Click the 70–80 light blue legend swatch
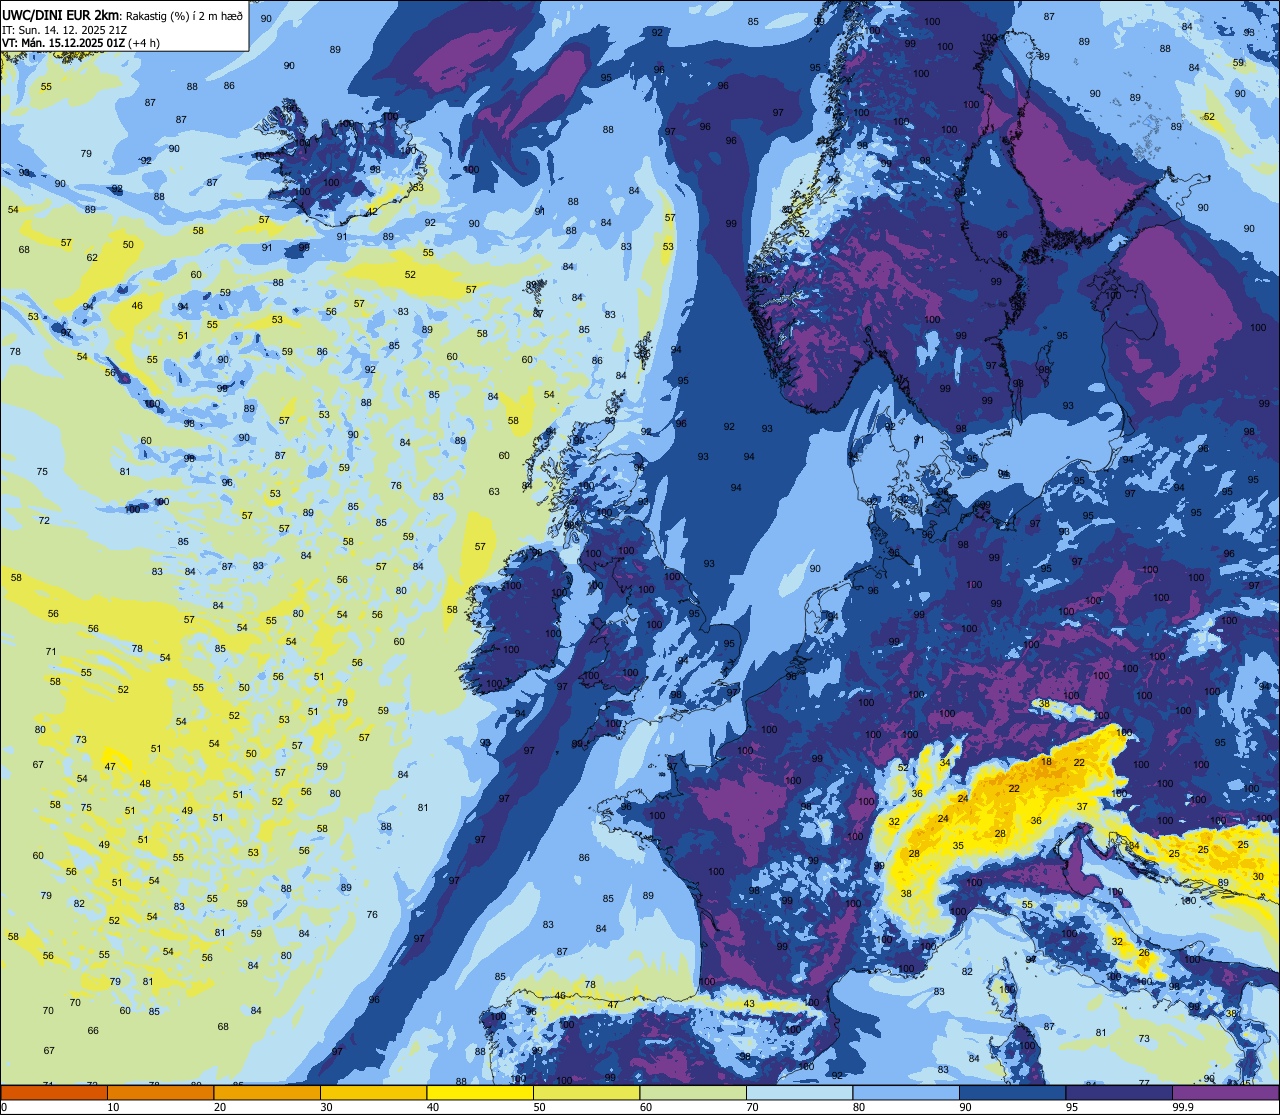The height and width of the screenshot is (1115, 1280). 799,1093
